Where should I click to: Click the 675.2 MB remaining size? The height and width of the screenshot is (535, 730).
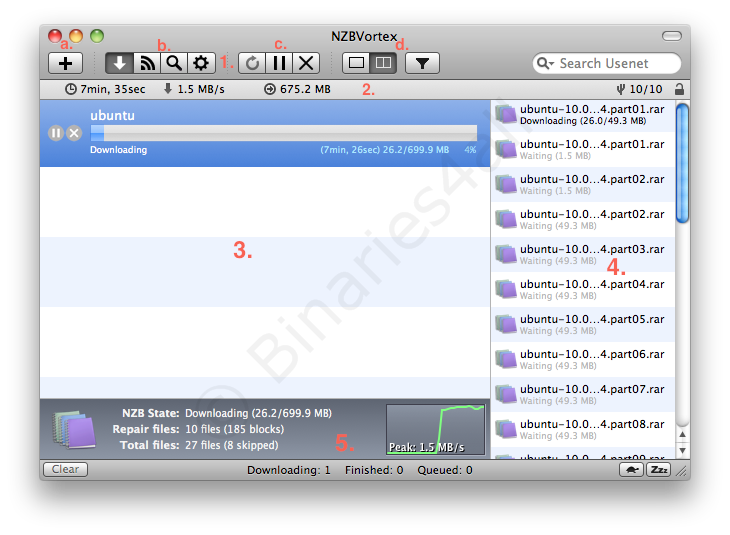[x=297, y=89]
